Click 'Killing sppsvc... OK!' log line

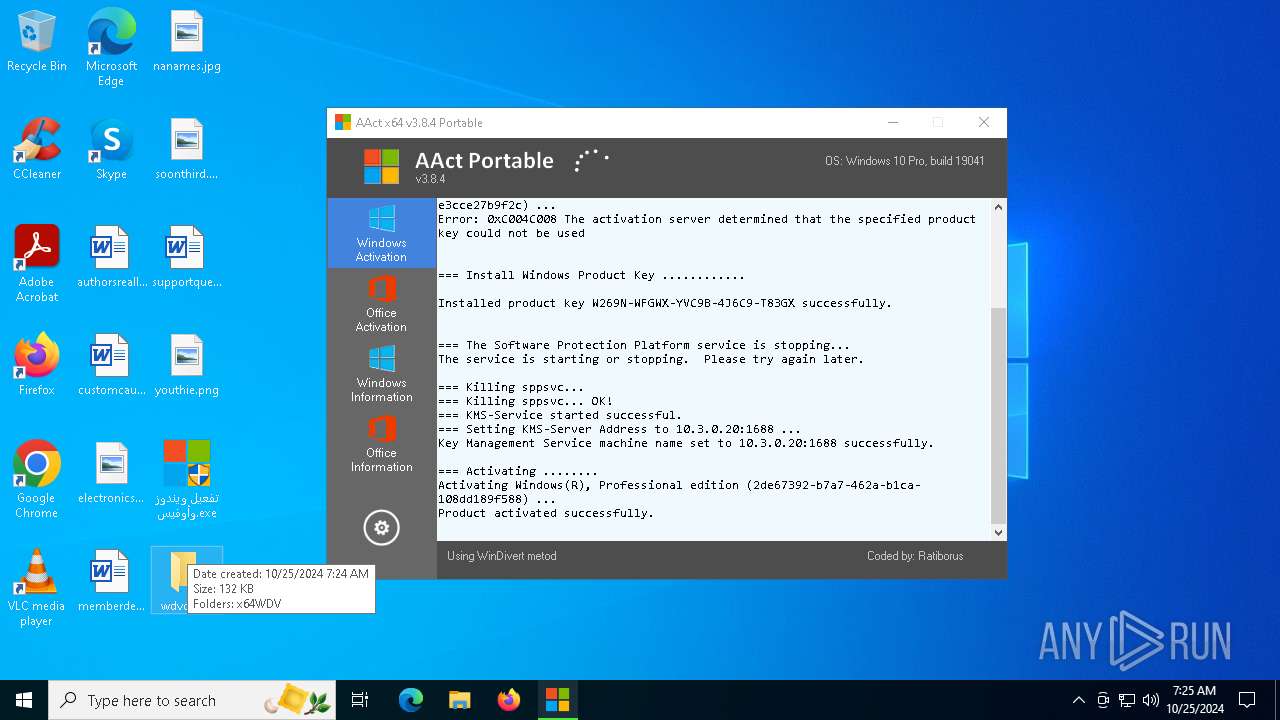click(x=525, y=401)
